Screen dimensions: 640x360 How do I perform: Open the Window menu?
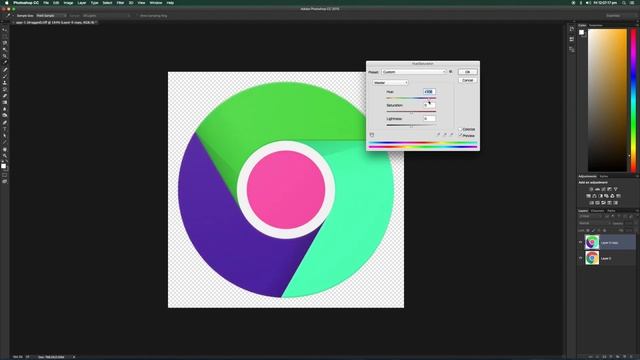(156, 3)
